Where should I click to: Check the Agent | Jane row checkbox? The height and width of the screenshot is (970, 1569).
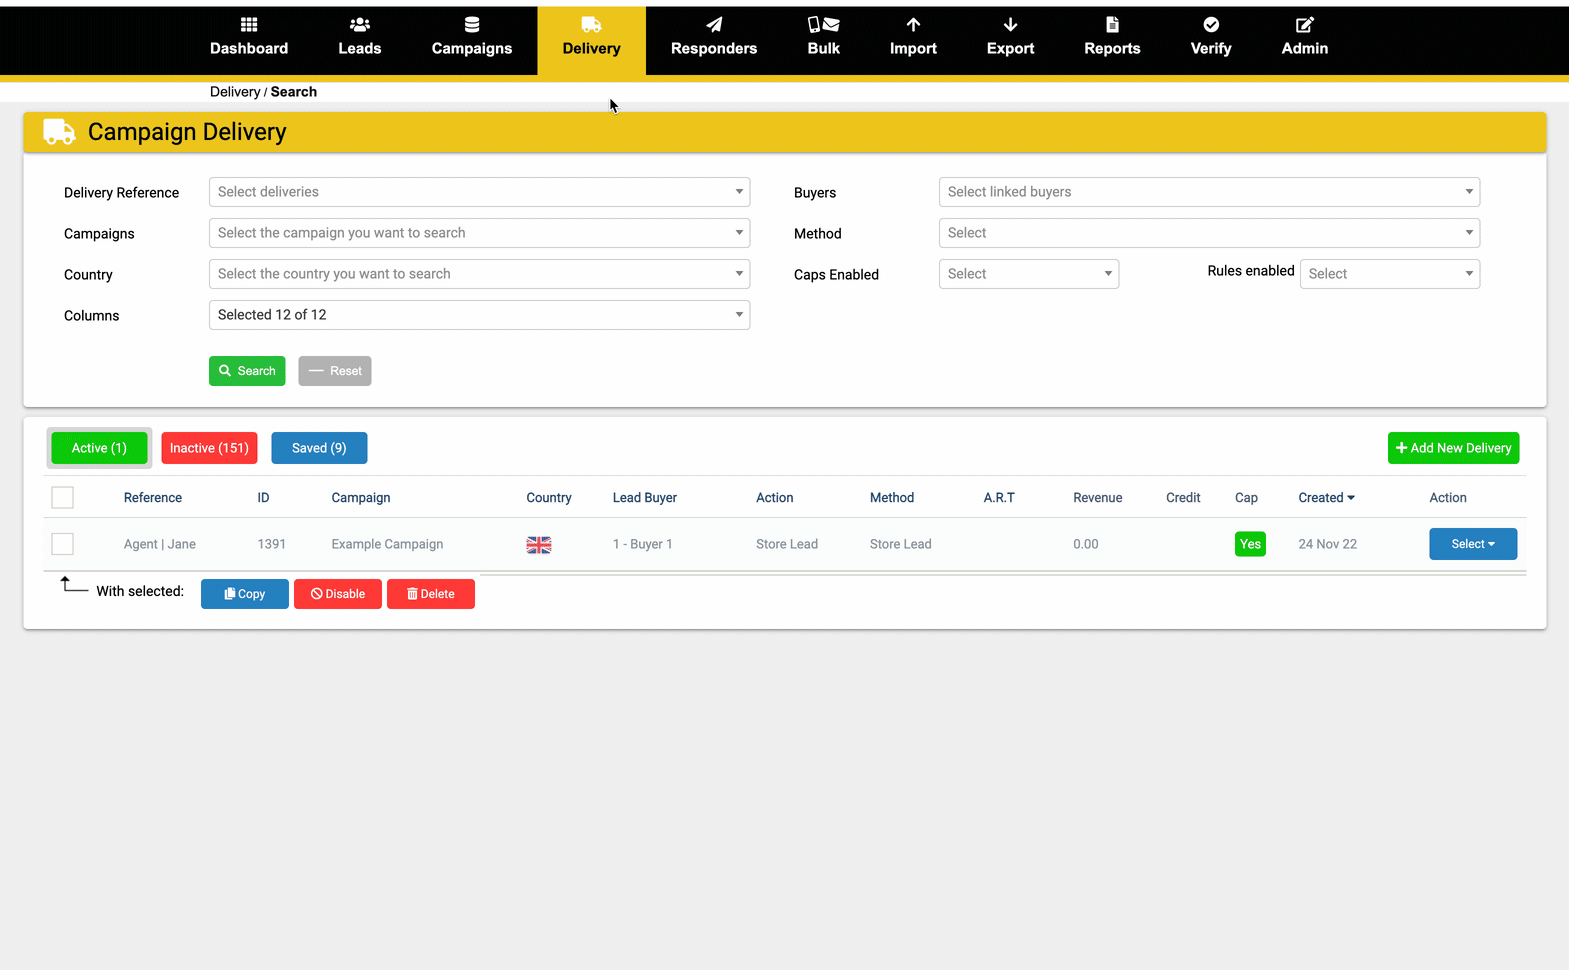coord(62,544)
